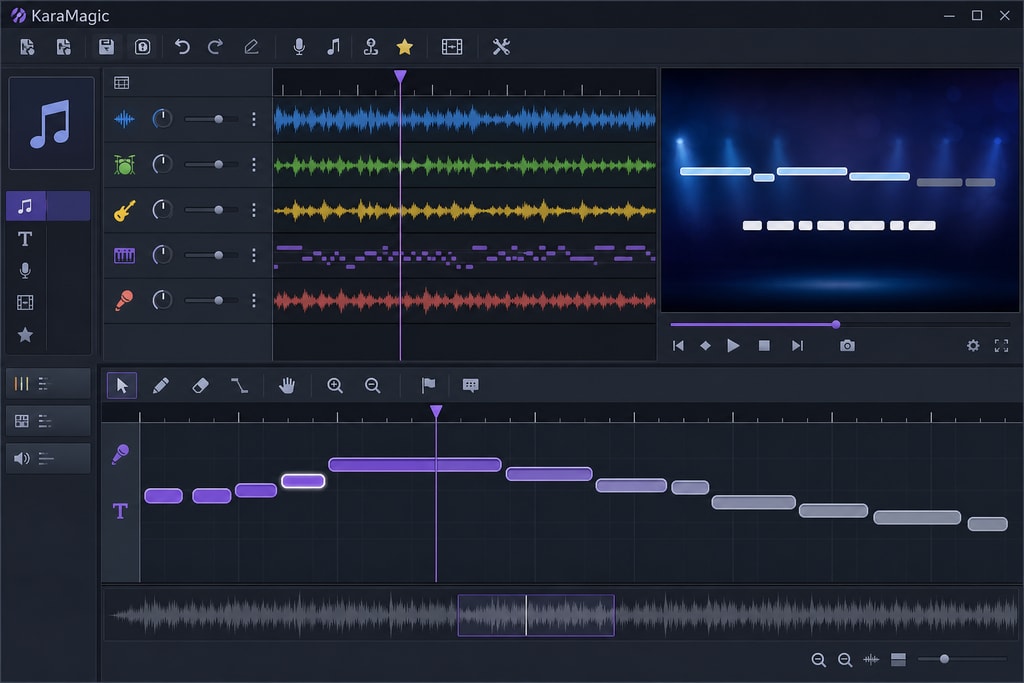Image resolution: width=1024 pixels, height=683 pixels.
Task: Select the pencil draw tool in note editor
Action: point(161,385)
